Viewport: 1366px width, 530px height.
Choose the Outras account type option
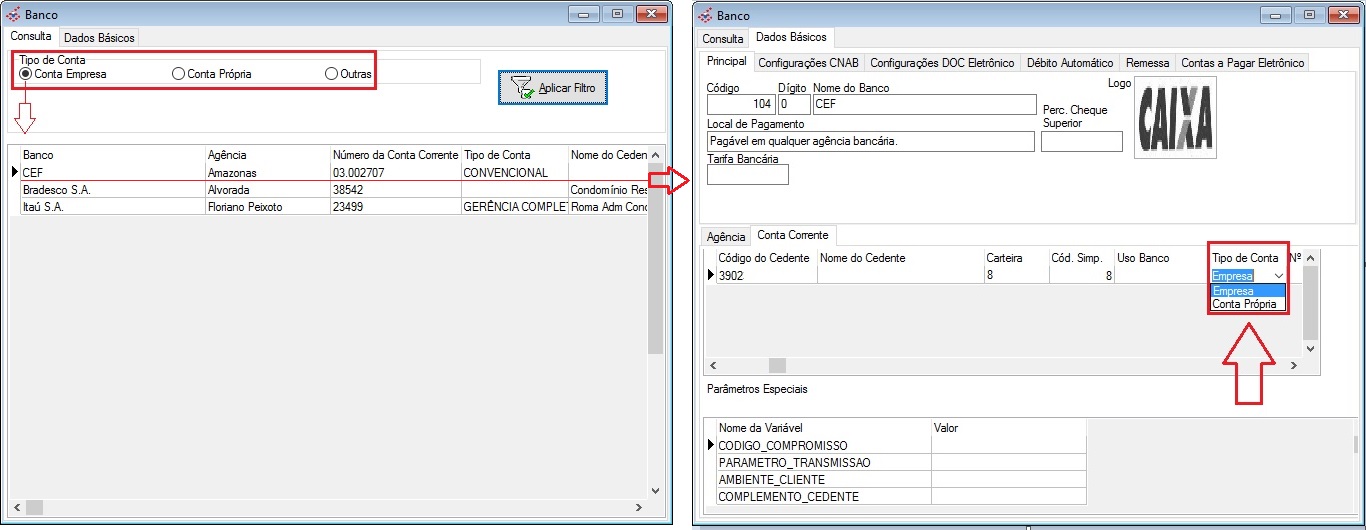coord(331,74)
